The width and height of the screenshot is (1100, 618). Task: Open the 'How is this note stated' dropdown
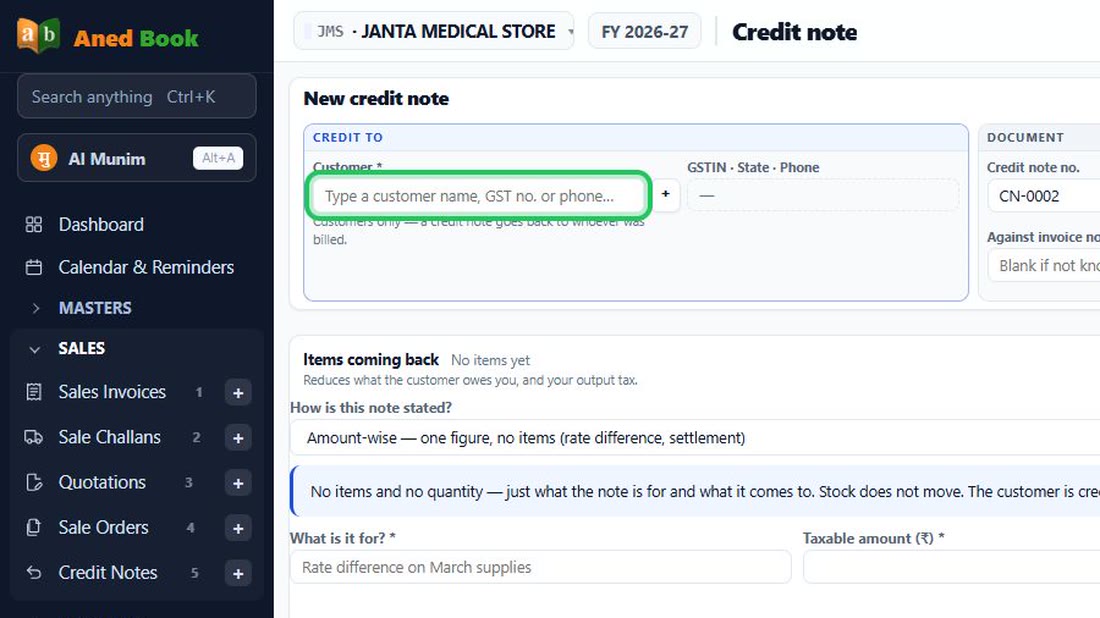tap(695, 438)
